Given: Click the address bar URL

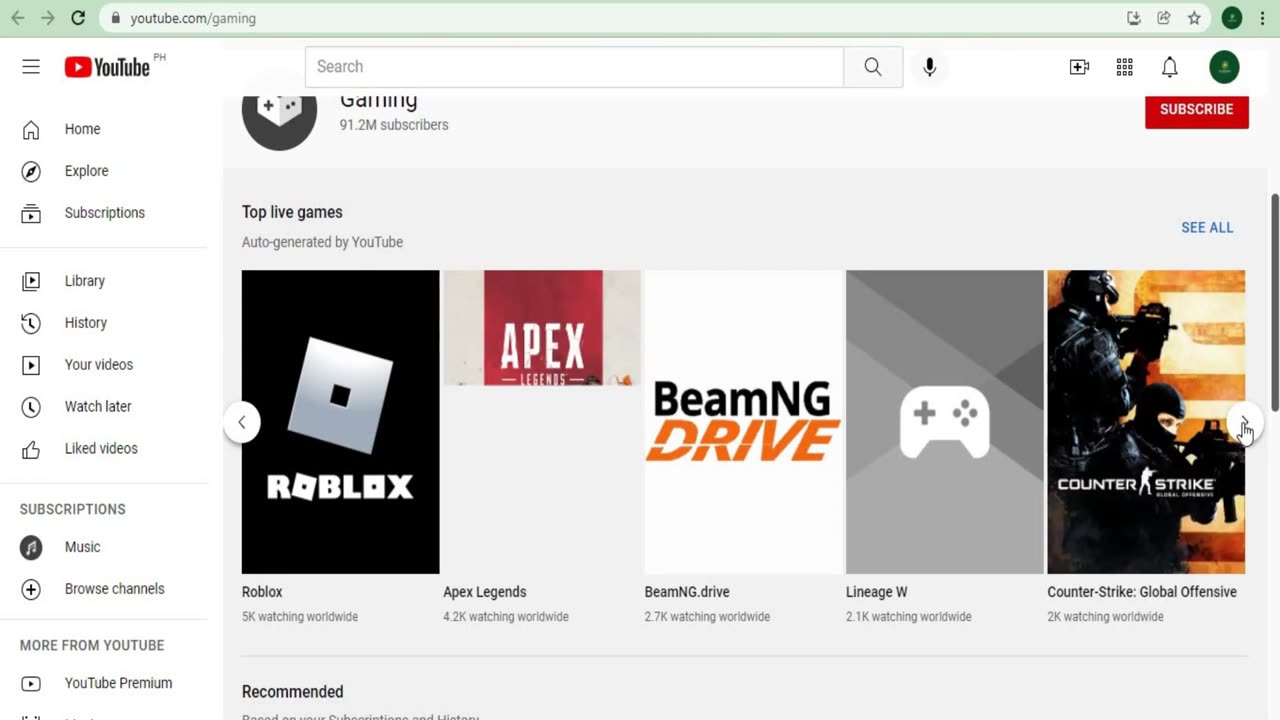Looking at the screenshot, I should pos(193,18).
